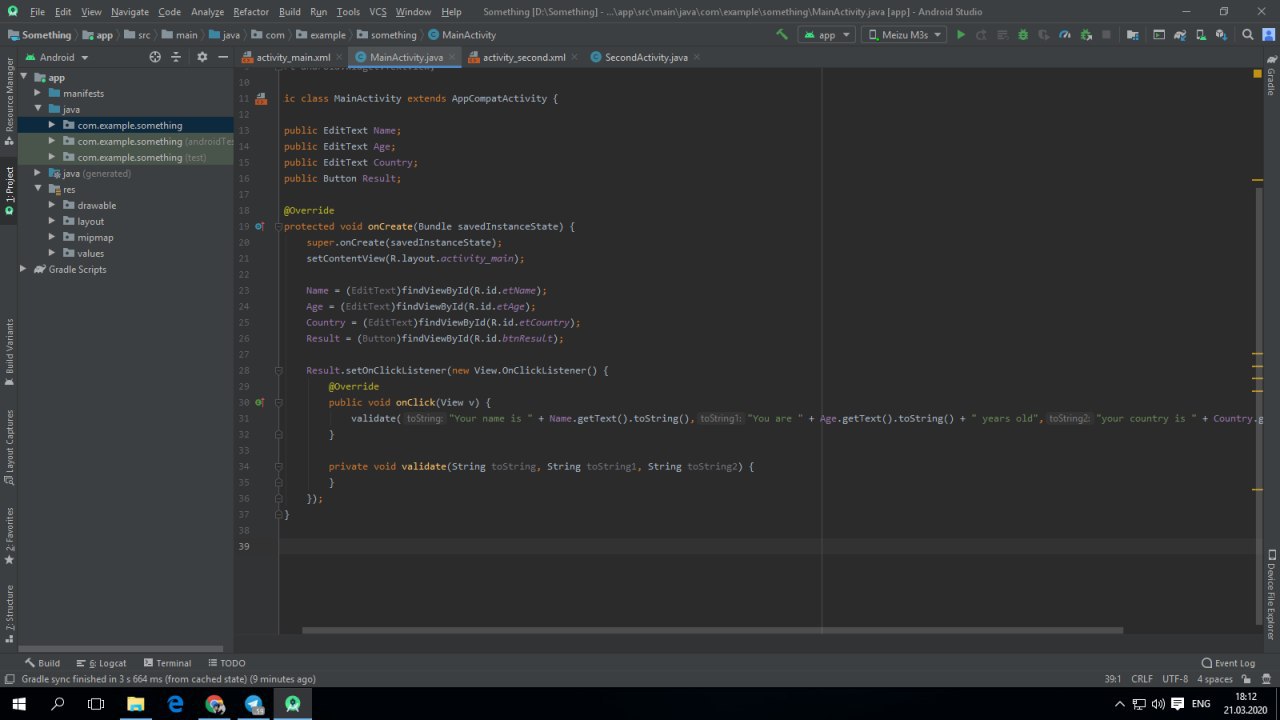Click the editor horizontal scrollbar
Image resolution: width=1280 pixels, height=720 pixels.
[x=712, y=630]
